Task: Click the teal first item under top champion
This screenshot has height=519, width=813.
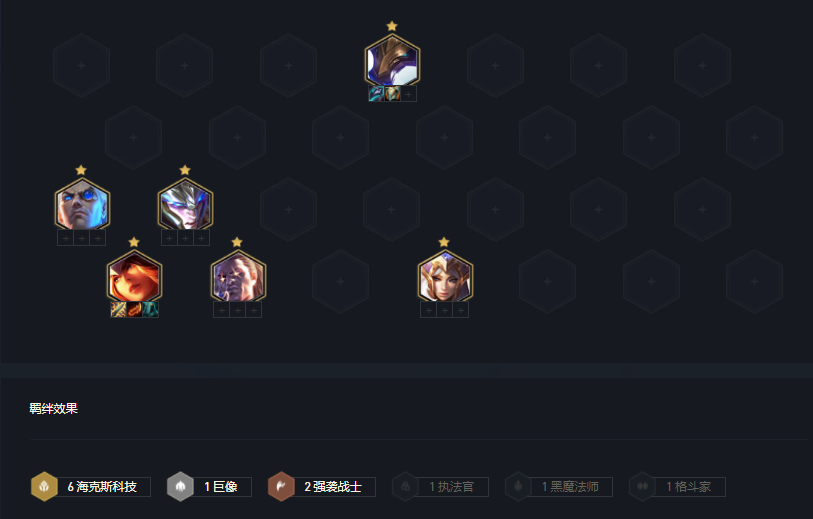Action: (x=376, y=94)
